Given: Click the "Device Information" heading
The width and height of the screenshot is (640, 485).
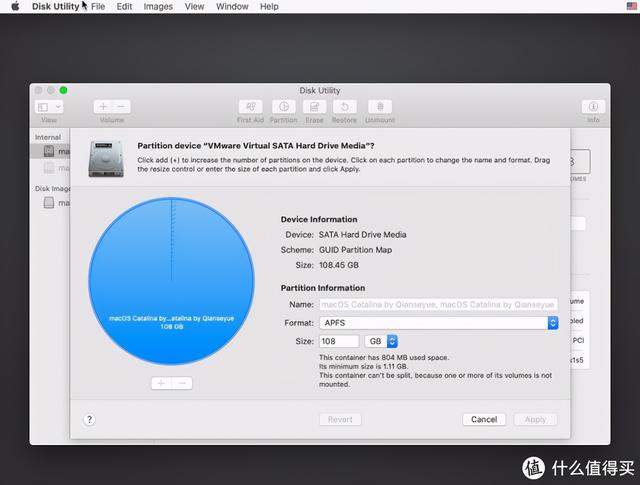Looking at the screenshot, I should (319, 219).
